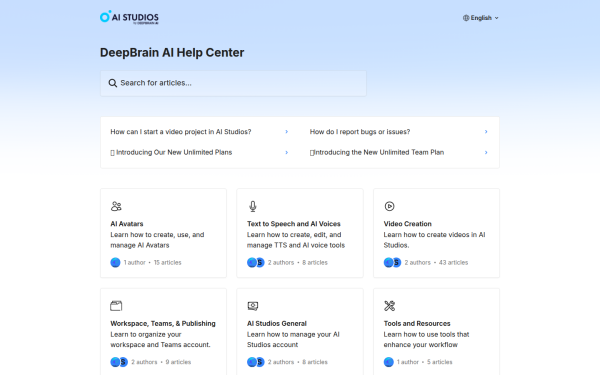Click the AI Avatars people icon
This screenshot has width=600, height=375.
(116, 206)
